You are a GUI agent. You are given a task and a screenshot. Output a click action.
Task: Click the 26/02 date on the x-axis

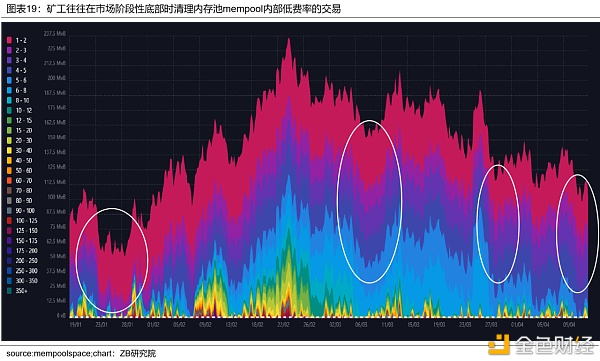coord(310,325)
